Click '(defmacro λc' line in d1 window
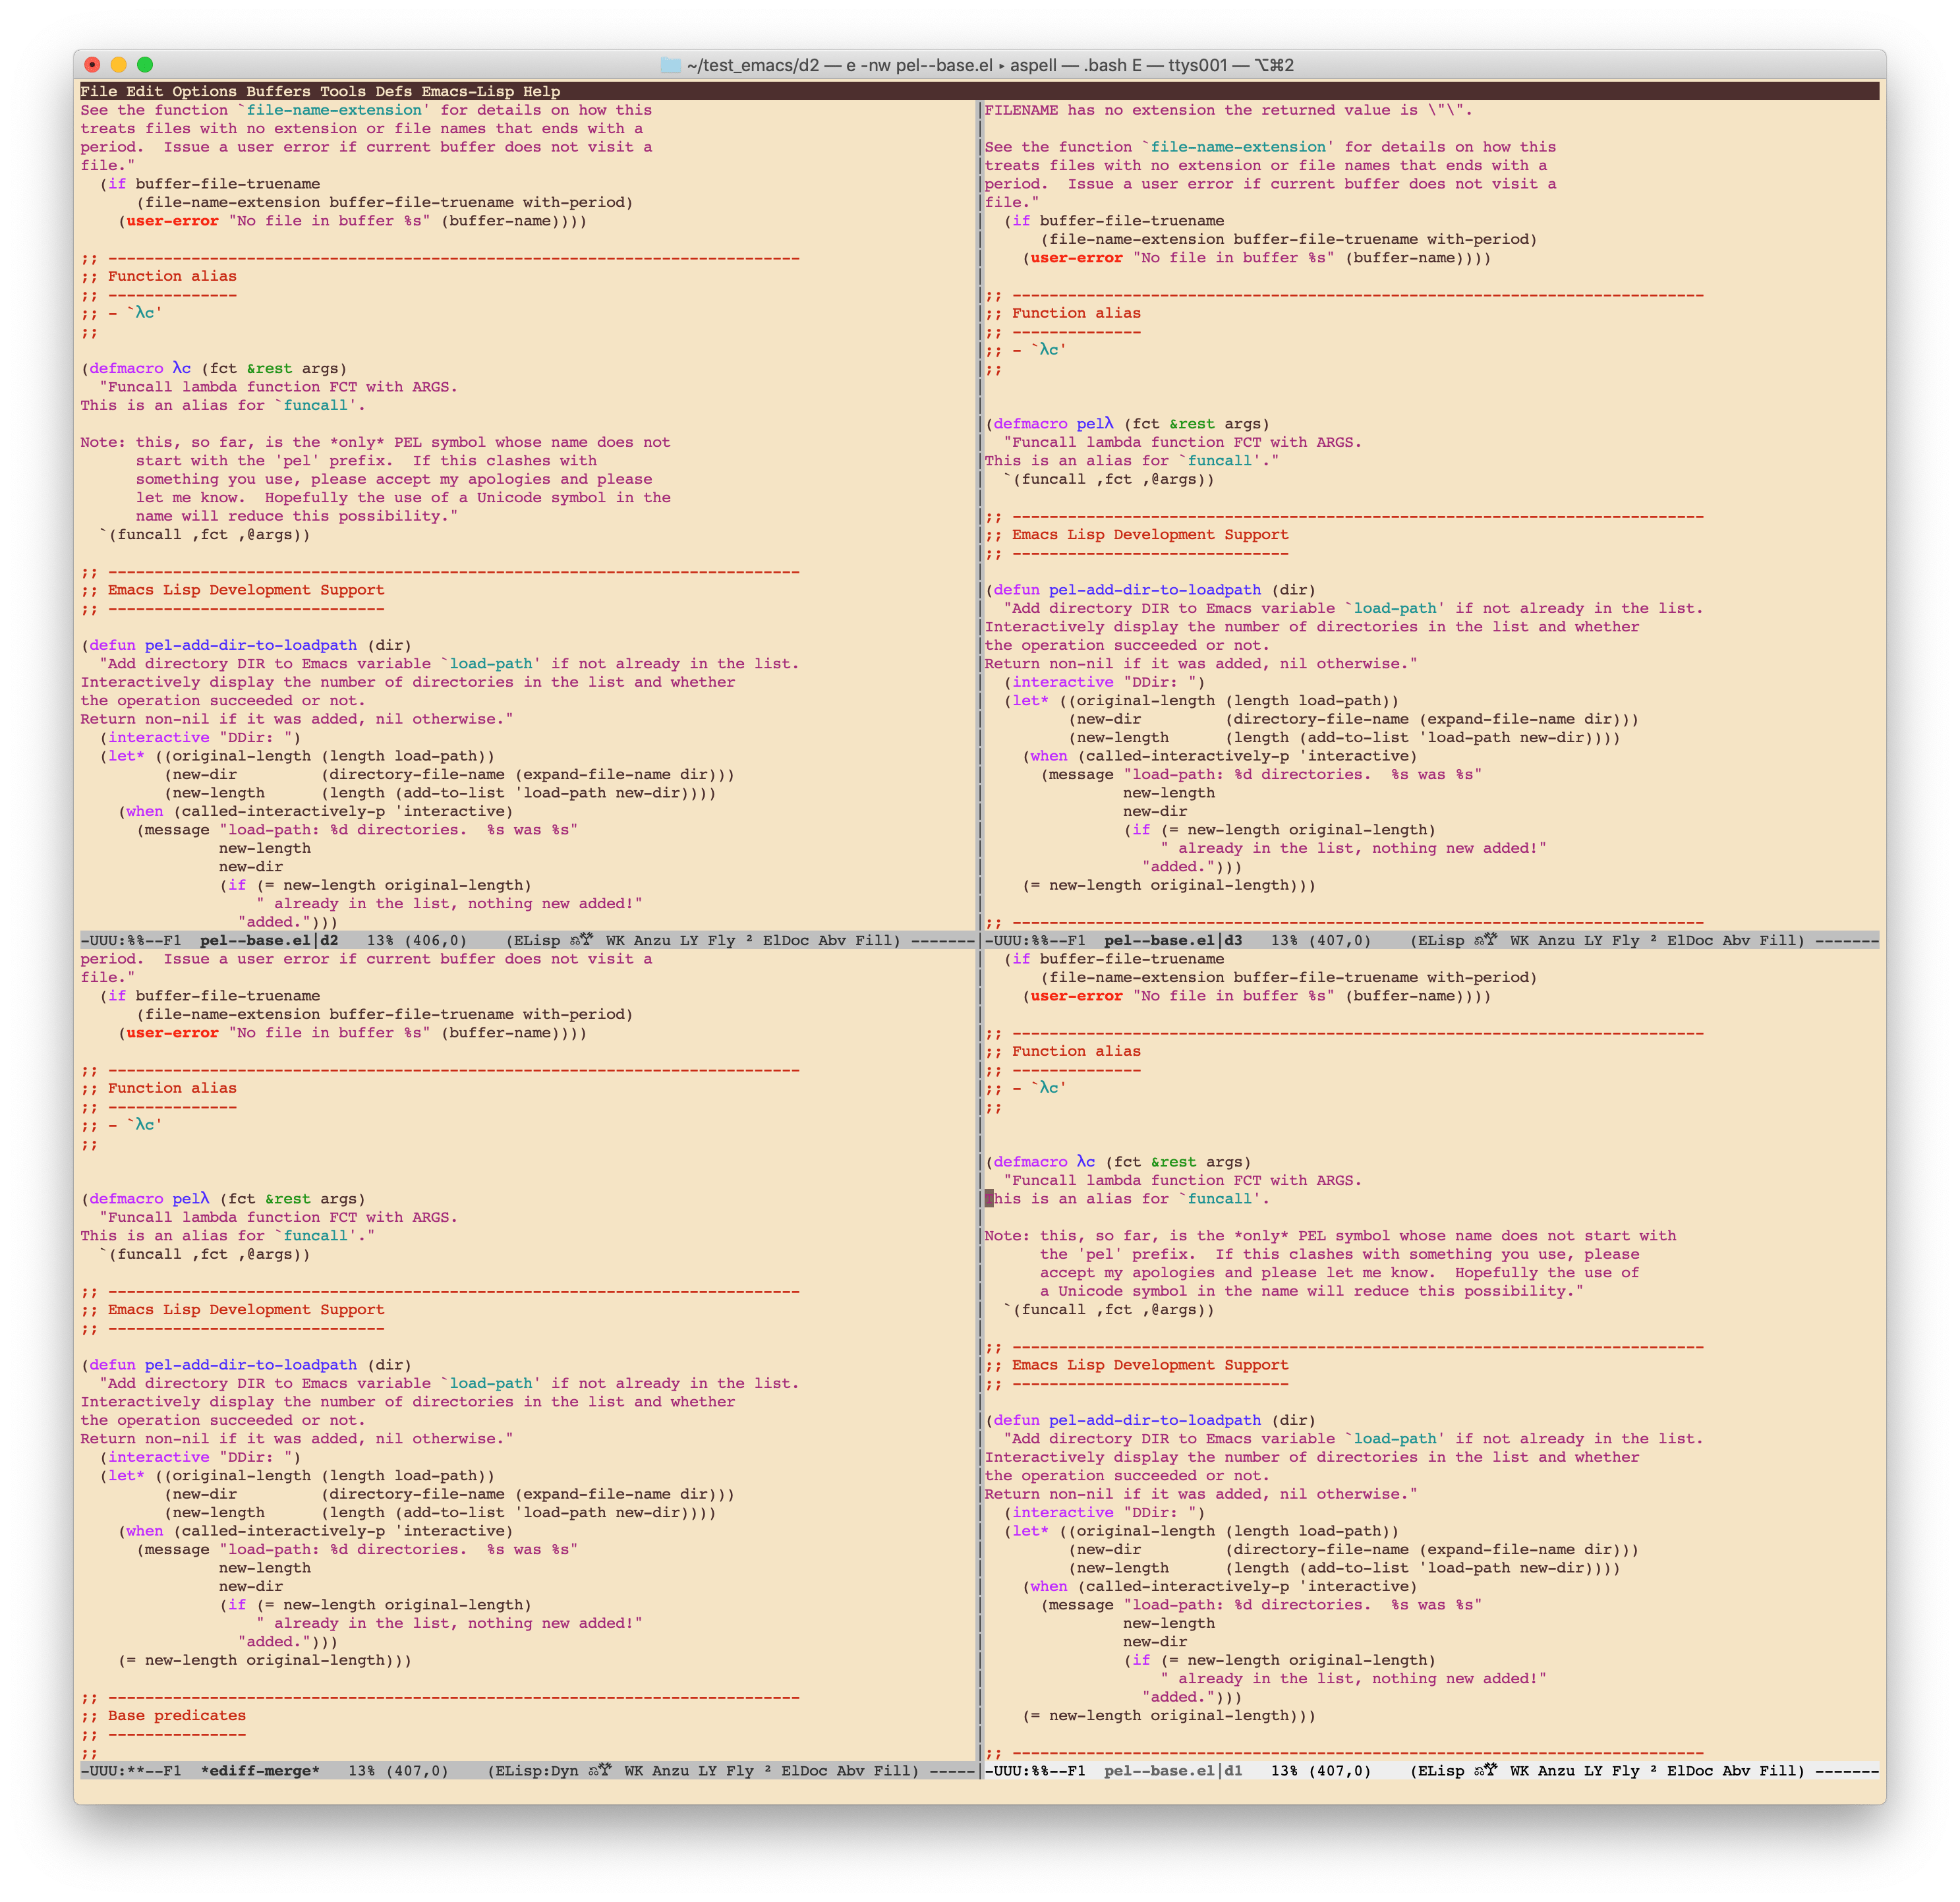1960x1902 pixels. [1118, 1161]
